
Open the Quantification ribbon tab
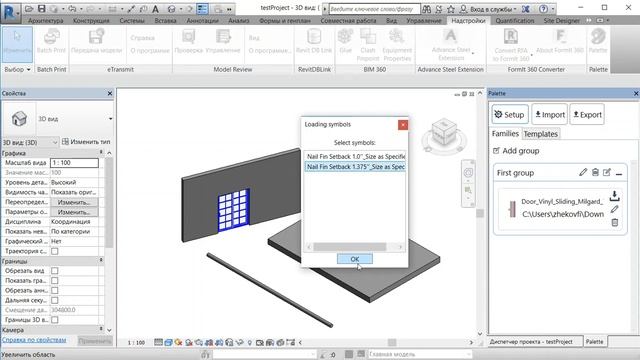515,20
